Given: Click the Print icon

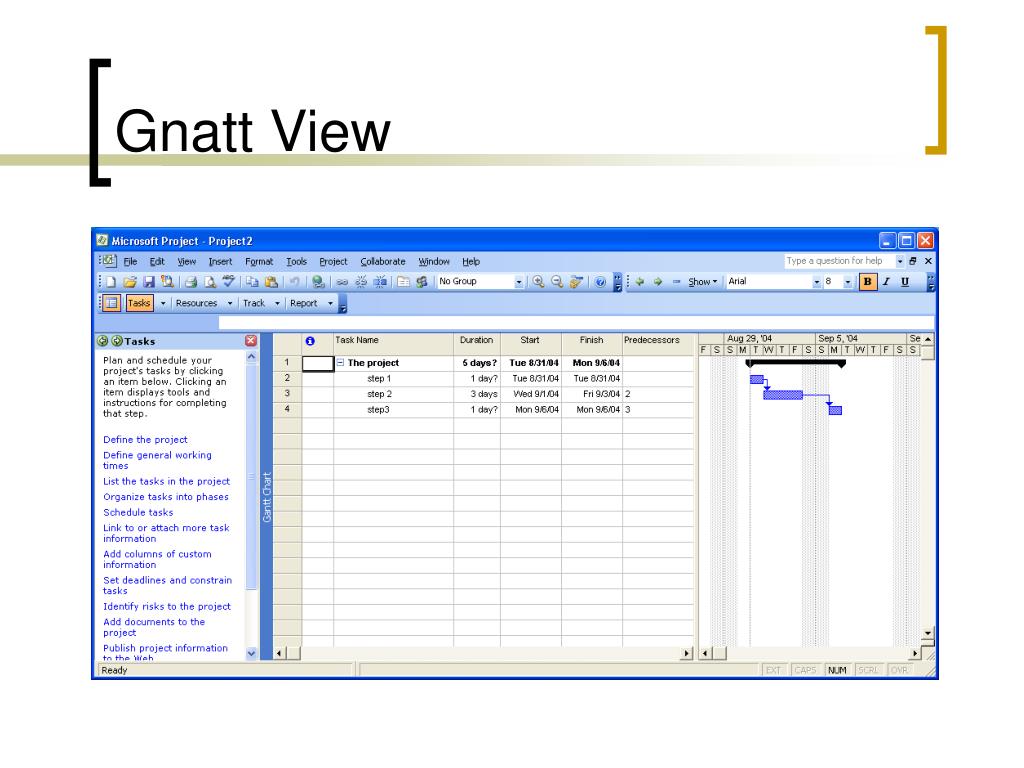Looking at the screenshot, I should [191, 281].
